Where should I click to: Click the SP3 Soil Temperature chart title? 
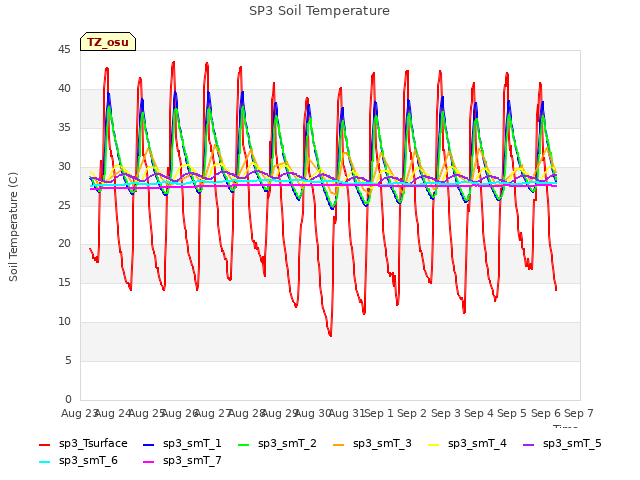tap(319, 11)
